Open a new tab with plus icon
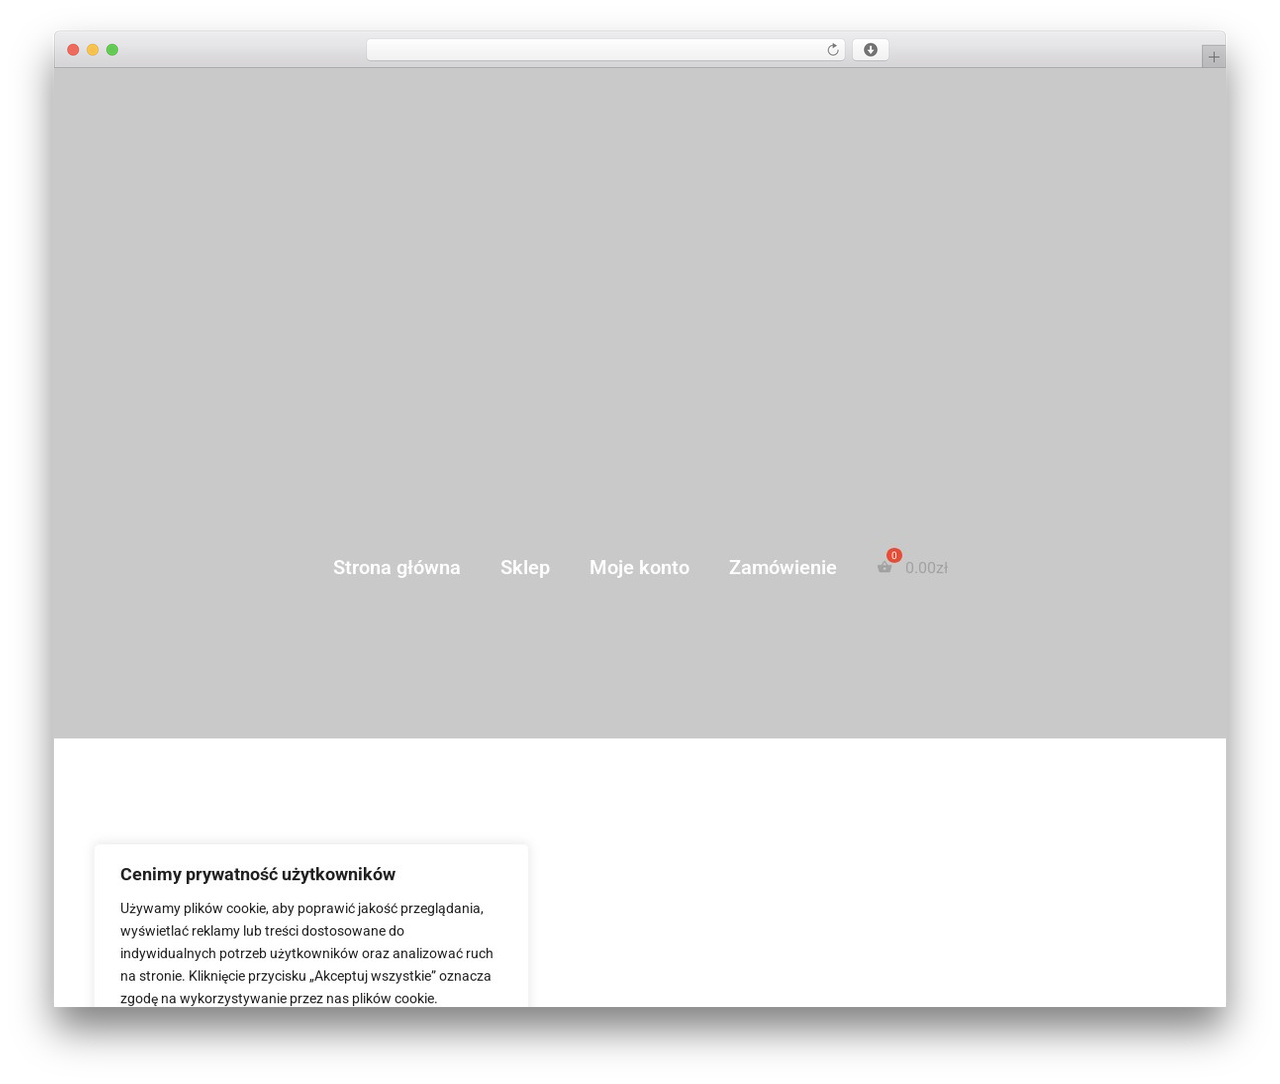1280x1084 pixels. pos(1213,57)
